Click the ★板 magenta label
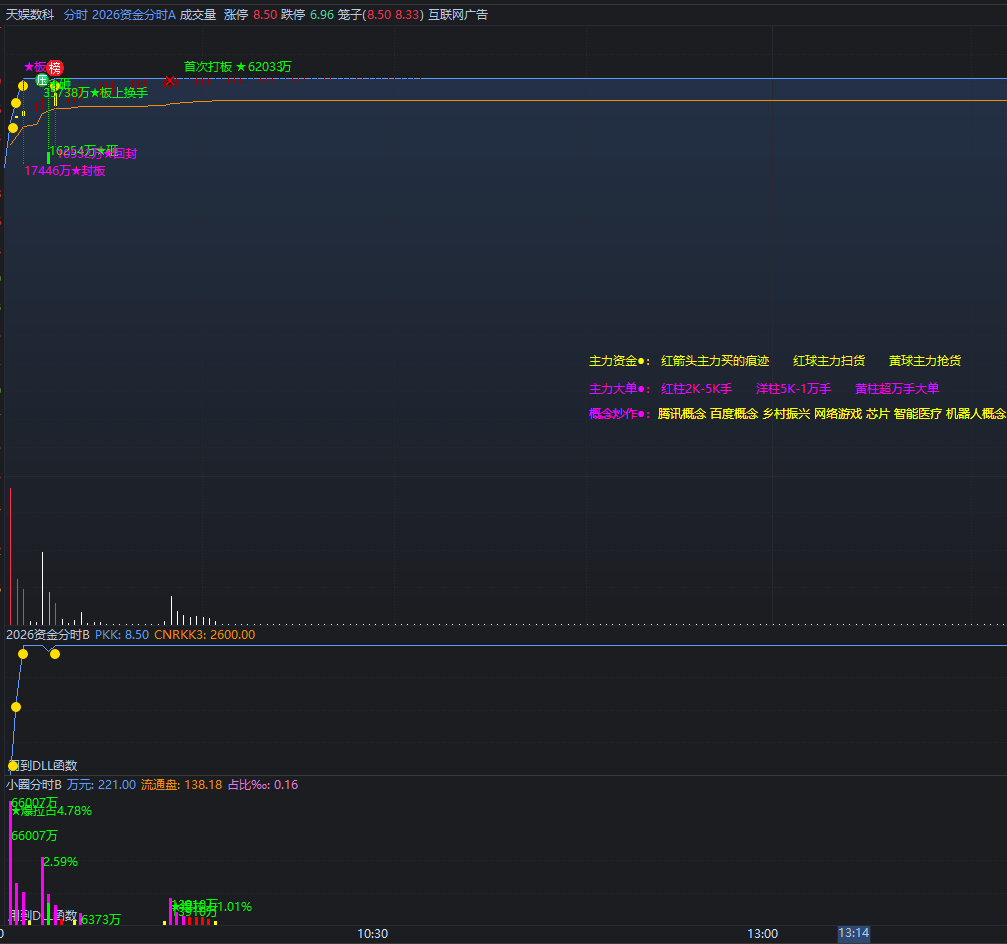This screenshot has height=944, width=1007. pyautogui.click(x=35, y=67)
